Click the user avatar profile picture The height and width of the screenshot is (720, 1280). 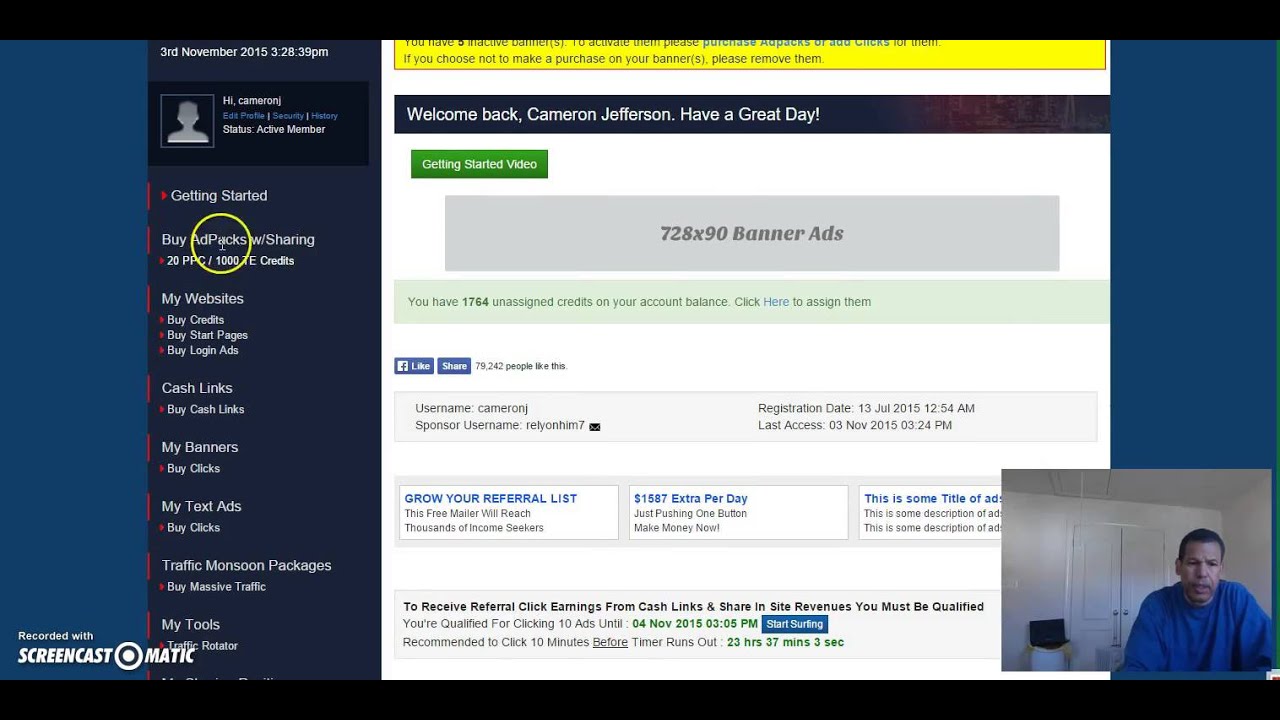(x=187, y=121)
